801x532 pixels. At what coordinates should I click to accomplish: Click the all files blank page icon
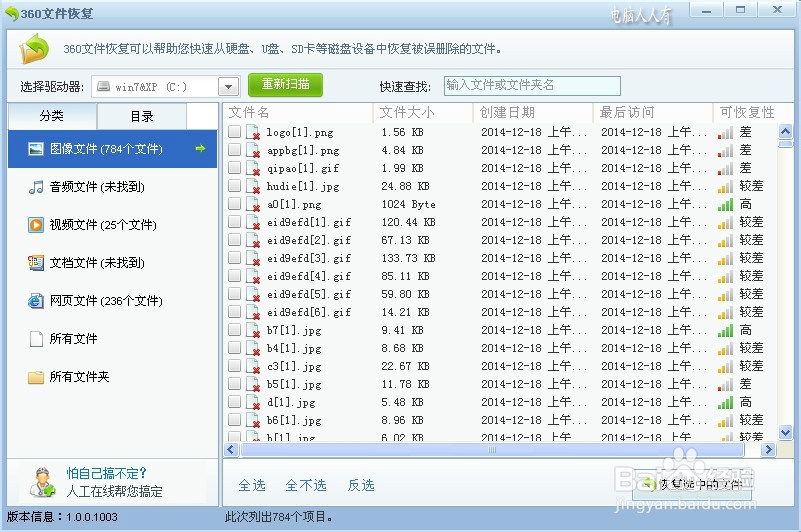tap(36, 339)
